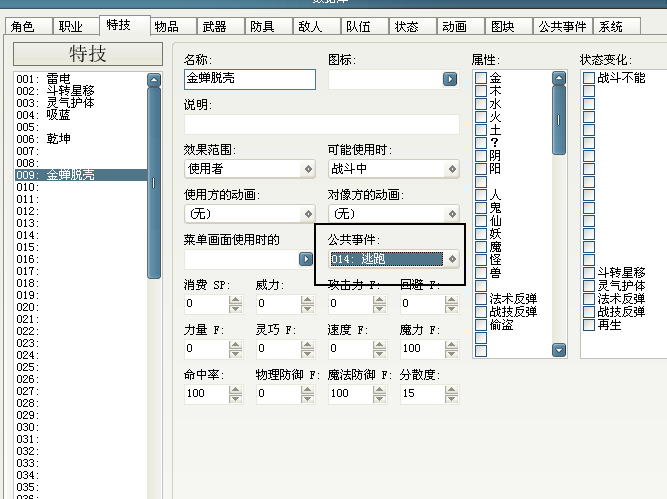Toggle the 水 attribute checkbox

coord(481,104)
